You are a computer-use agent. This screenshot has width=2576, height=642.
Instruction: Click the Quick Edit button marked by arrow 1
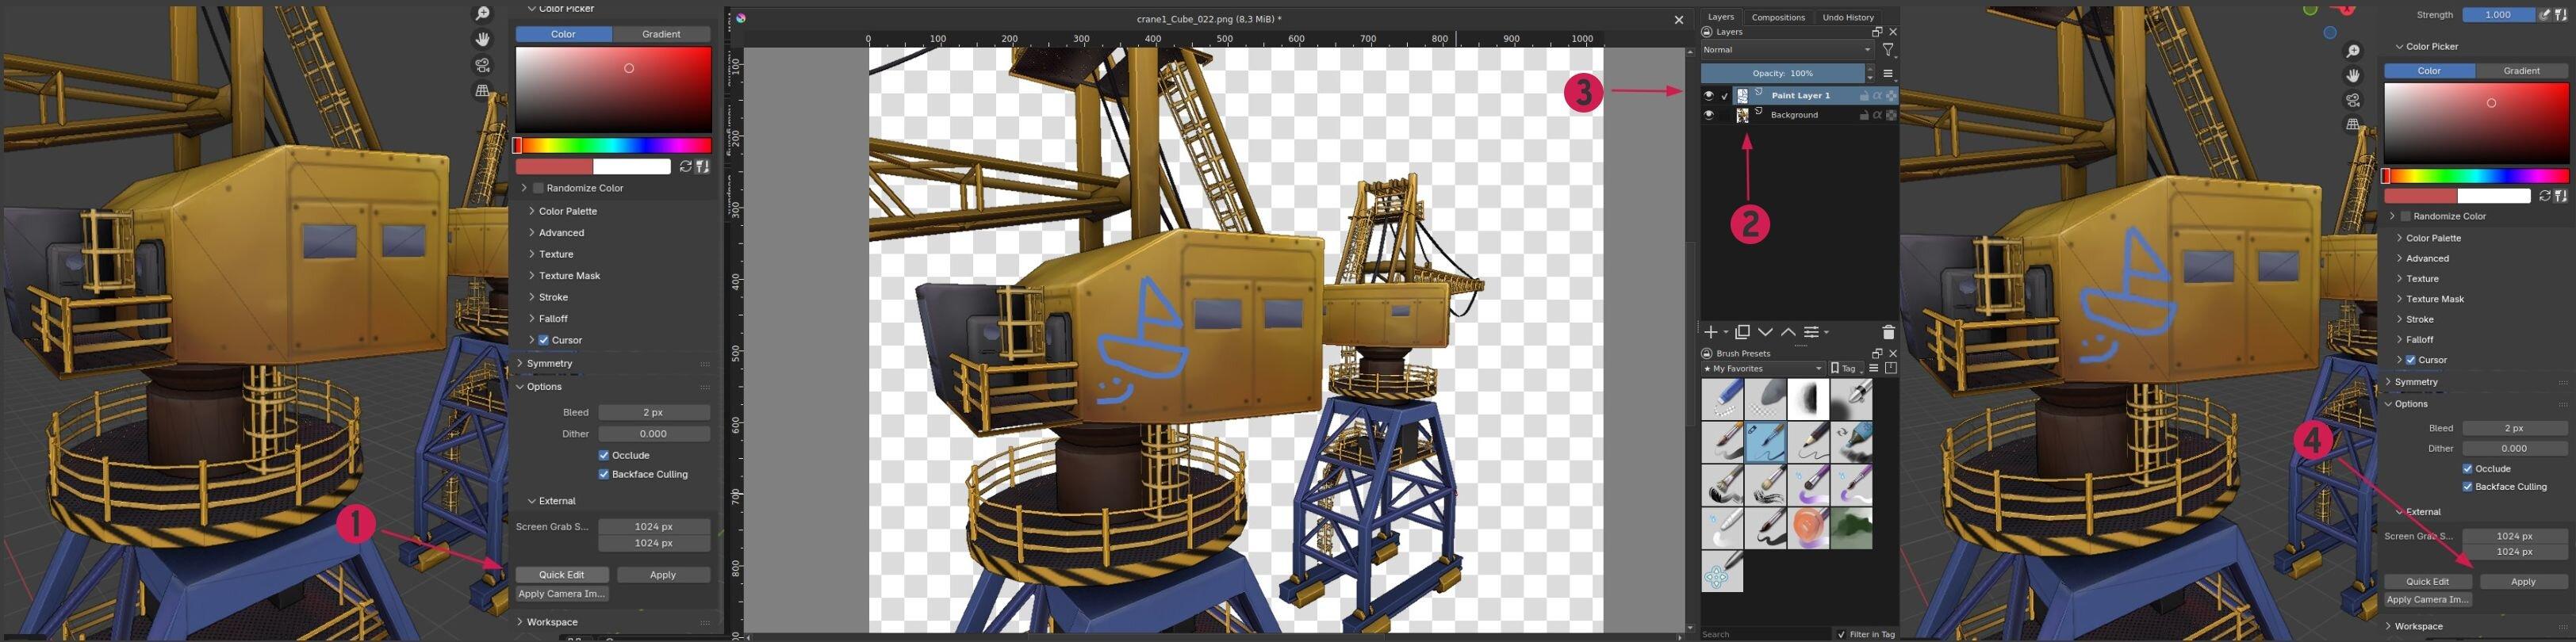pos(561,575)
